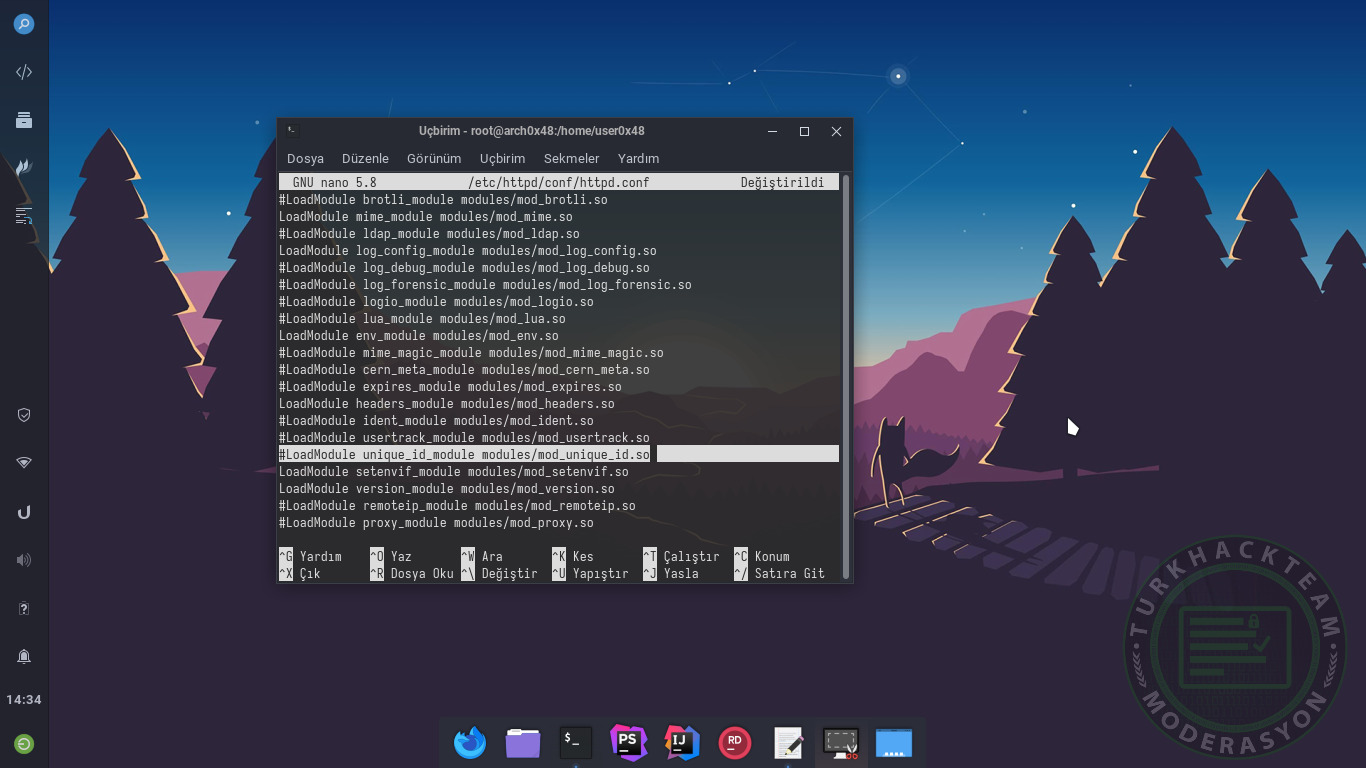Open the Yardım menu

tap(638, 158)
